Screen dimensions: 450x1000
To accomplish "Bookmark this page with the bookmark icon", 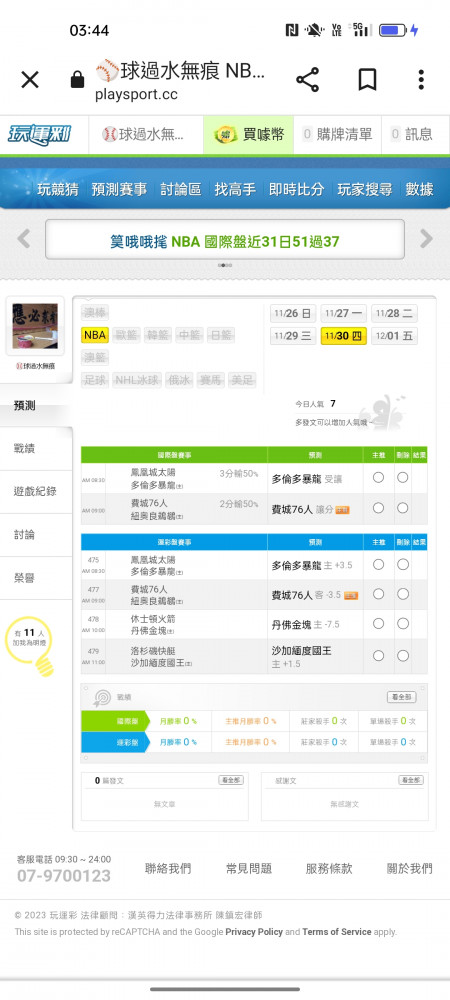I will [367, 80].
